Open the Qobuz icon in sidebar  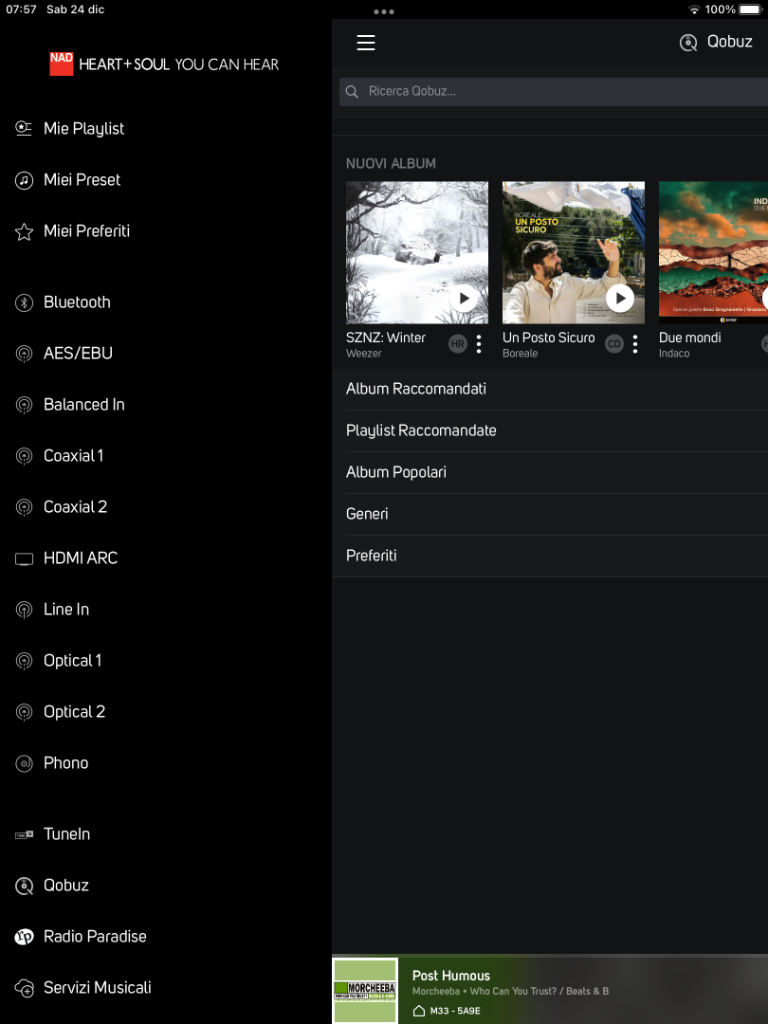24,886
